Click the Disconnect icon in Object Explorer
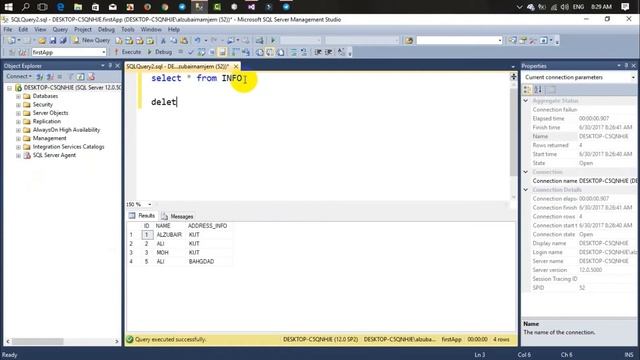This screenshot has height=360, width=640. [x=50, y=77]
